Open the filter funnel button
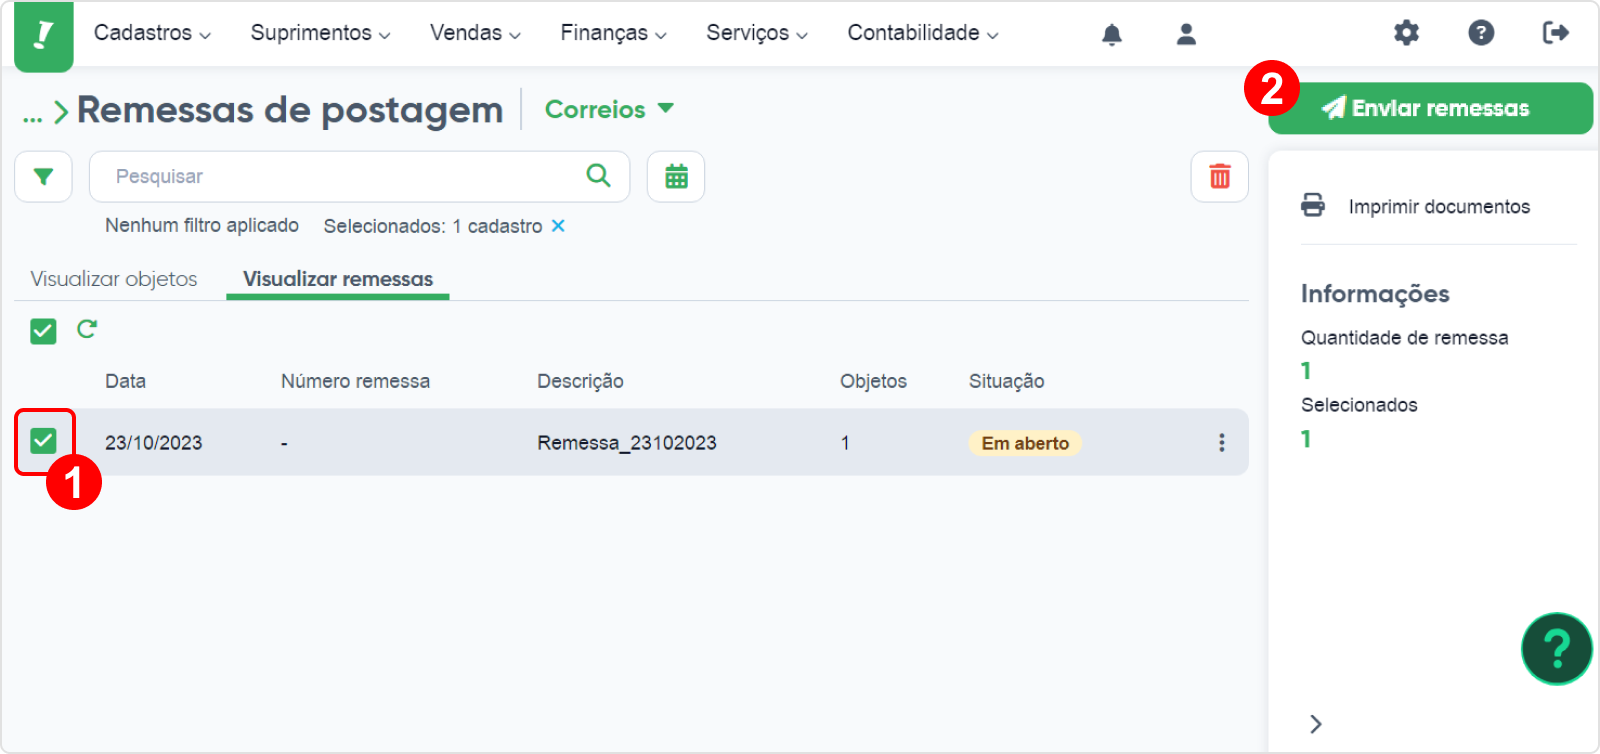This screenshot has height=754, width=1600. (43, 177)
